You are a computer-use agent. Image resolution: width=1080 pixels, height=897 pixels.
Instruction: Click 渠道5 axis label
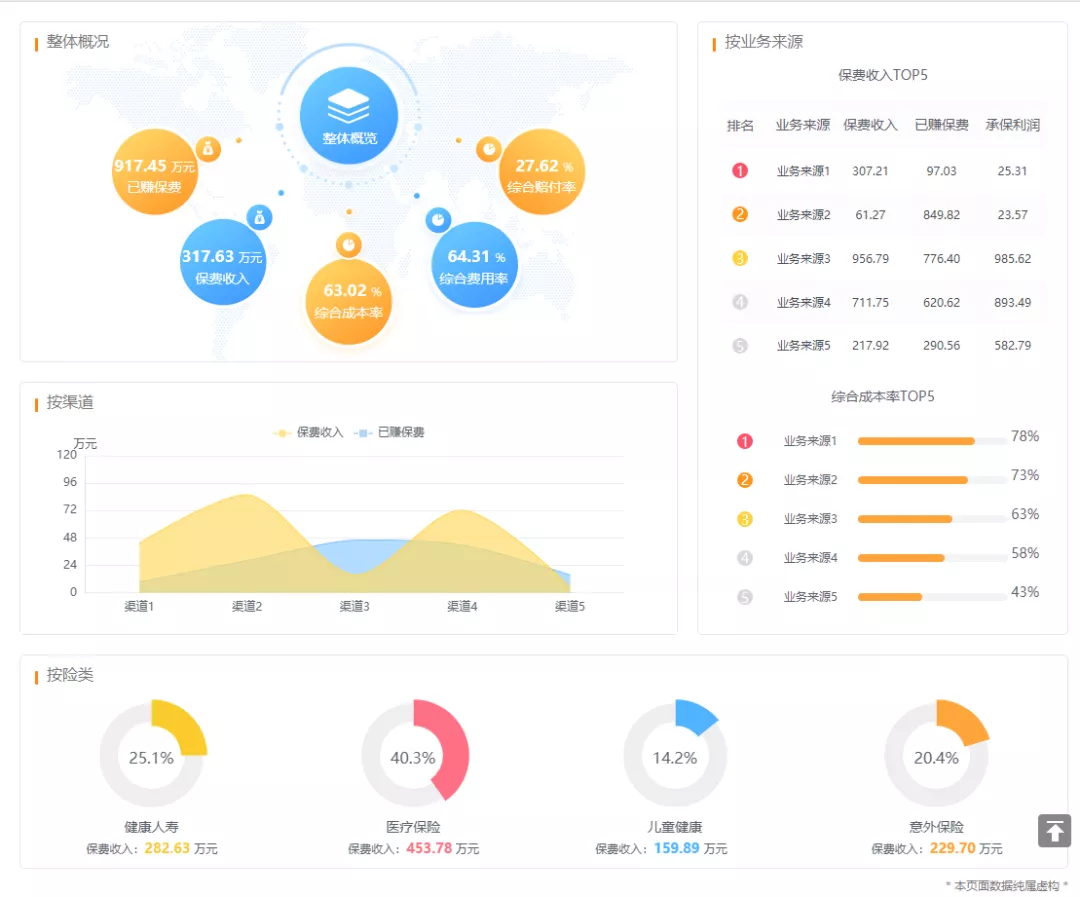(x=570, y=606)
